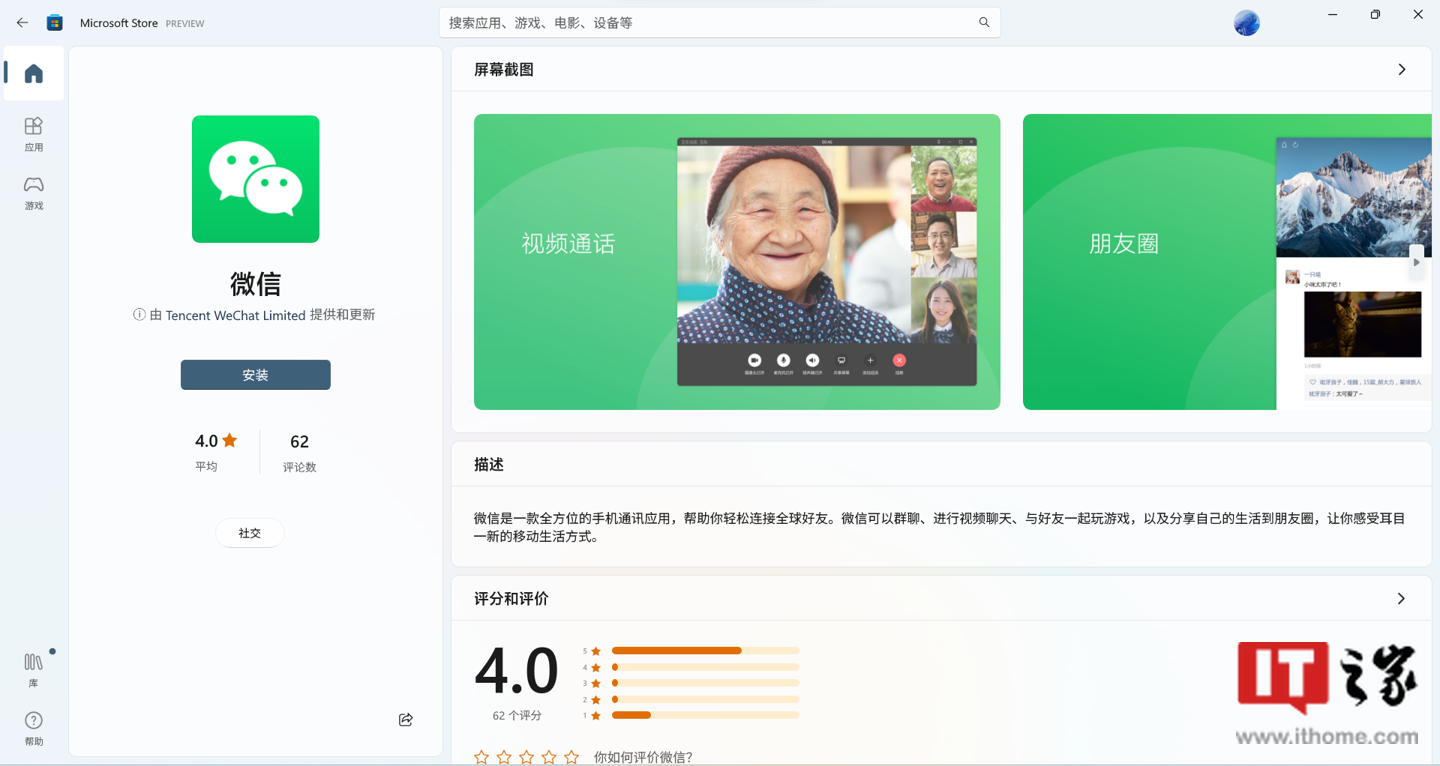Open the Tencent WeChat Limited publisher link
This screenshot has height=766, width=1440.
(x=236, y=315)
